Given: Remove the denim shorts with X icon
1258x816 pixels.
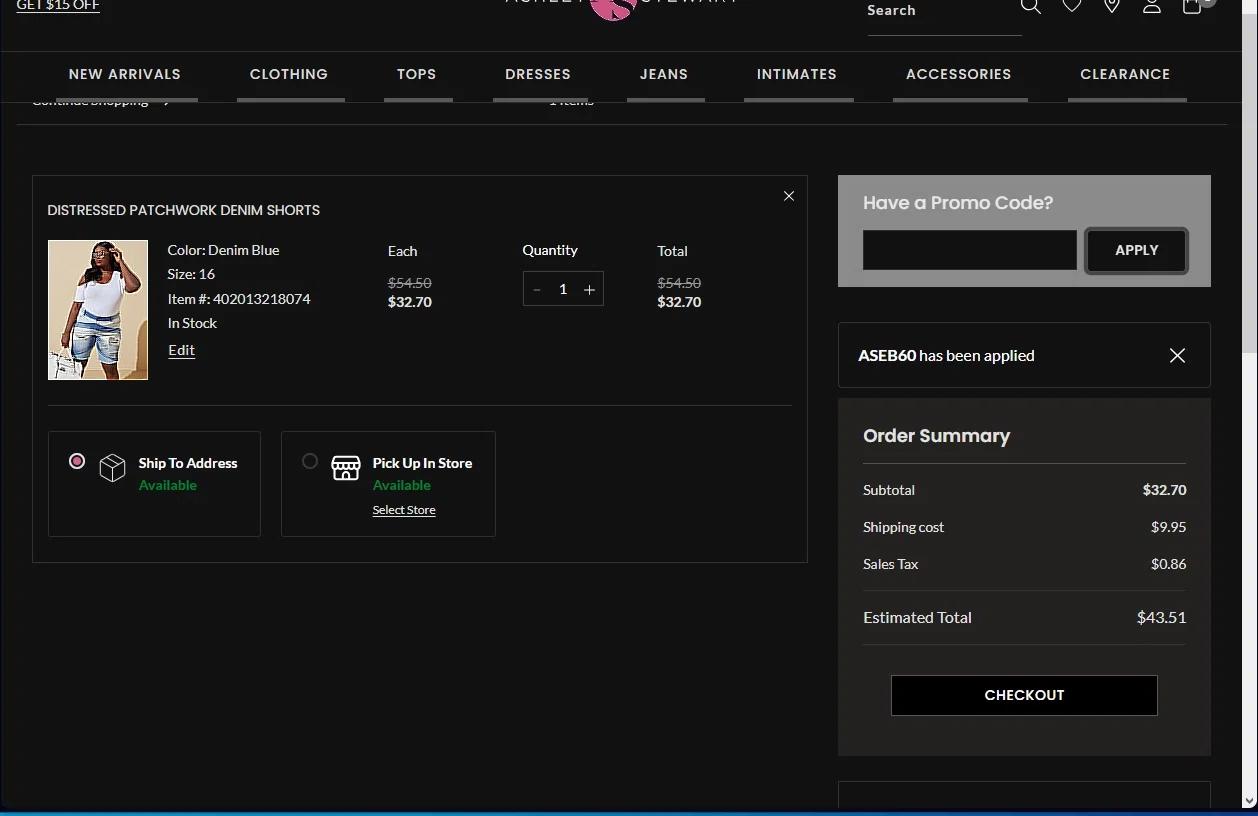Looking at the screenshot, I should (789, 196).
